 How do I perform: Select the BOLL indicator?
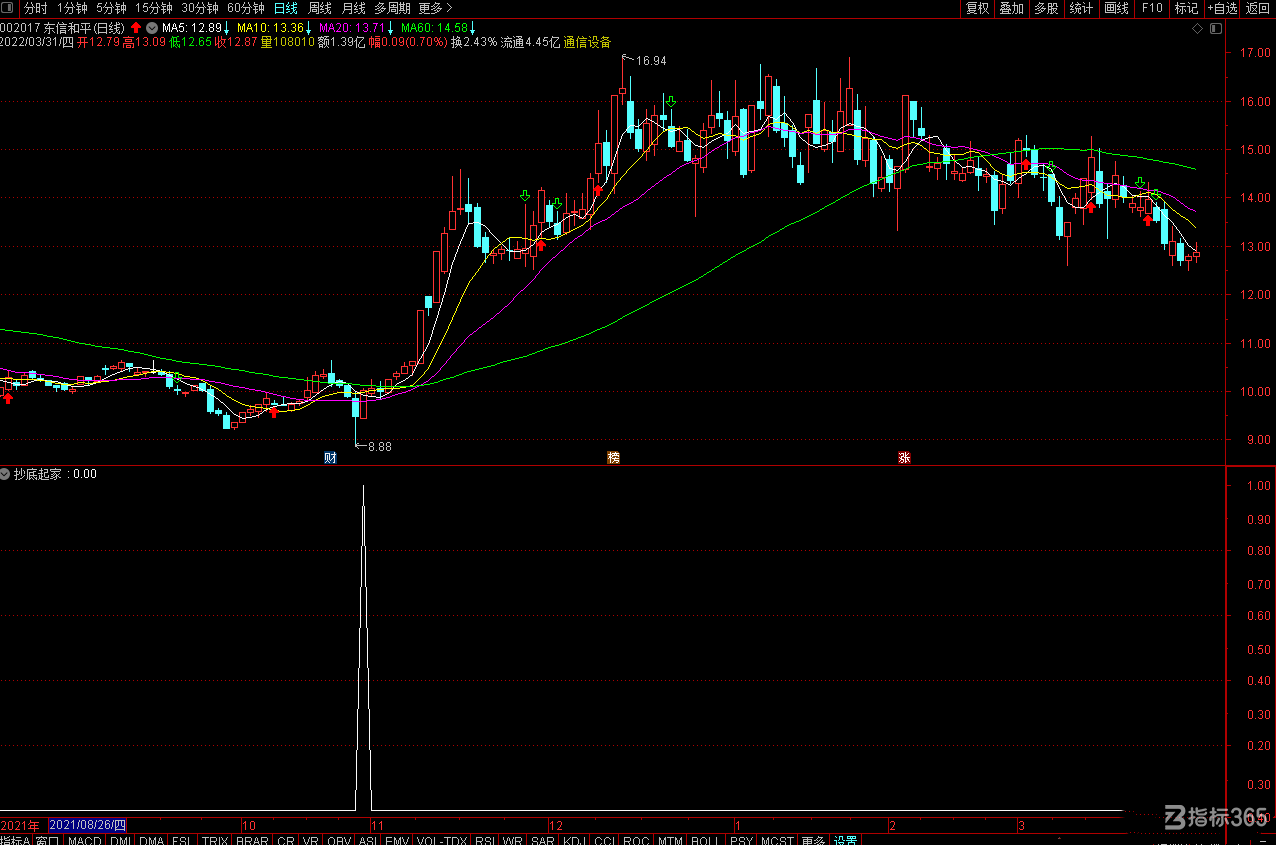pos(705,840)
